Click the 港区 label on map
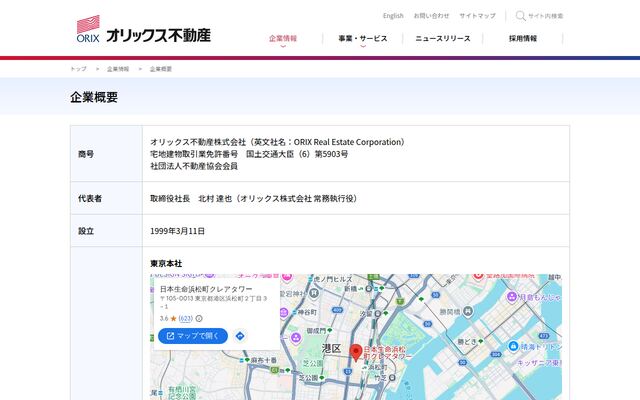The height and width of the screenshot is (400, 640). pos(331,348)
